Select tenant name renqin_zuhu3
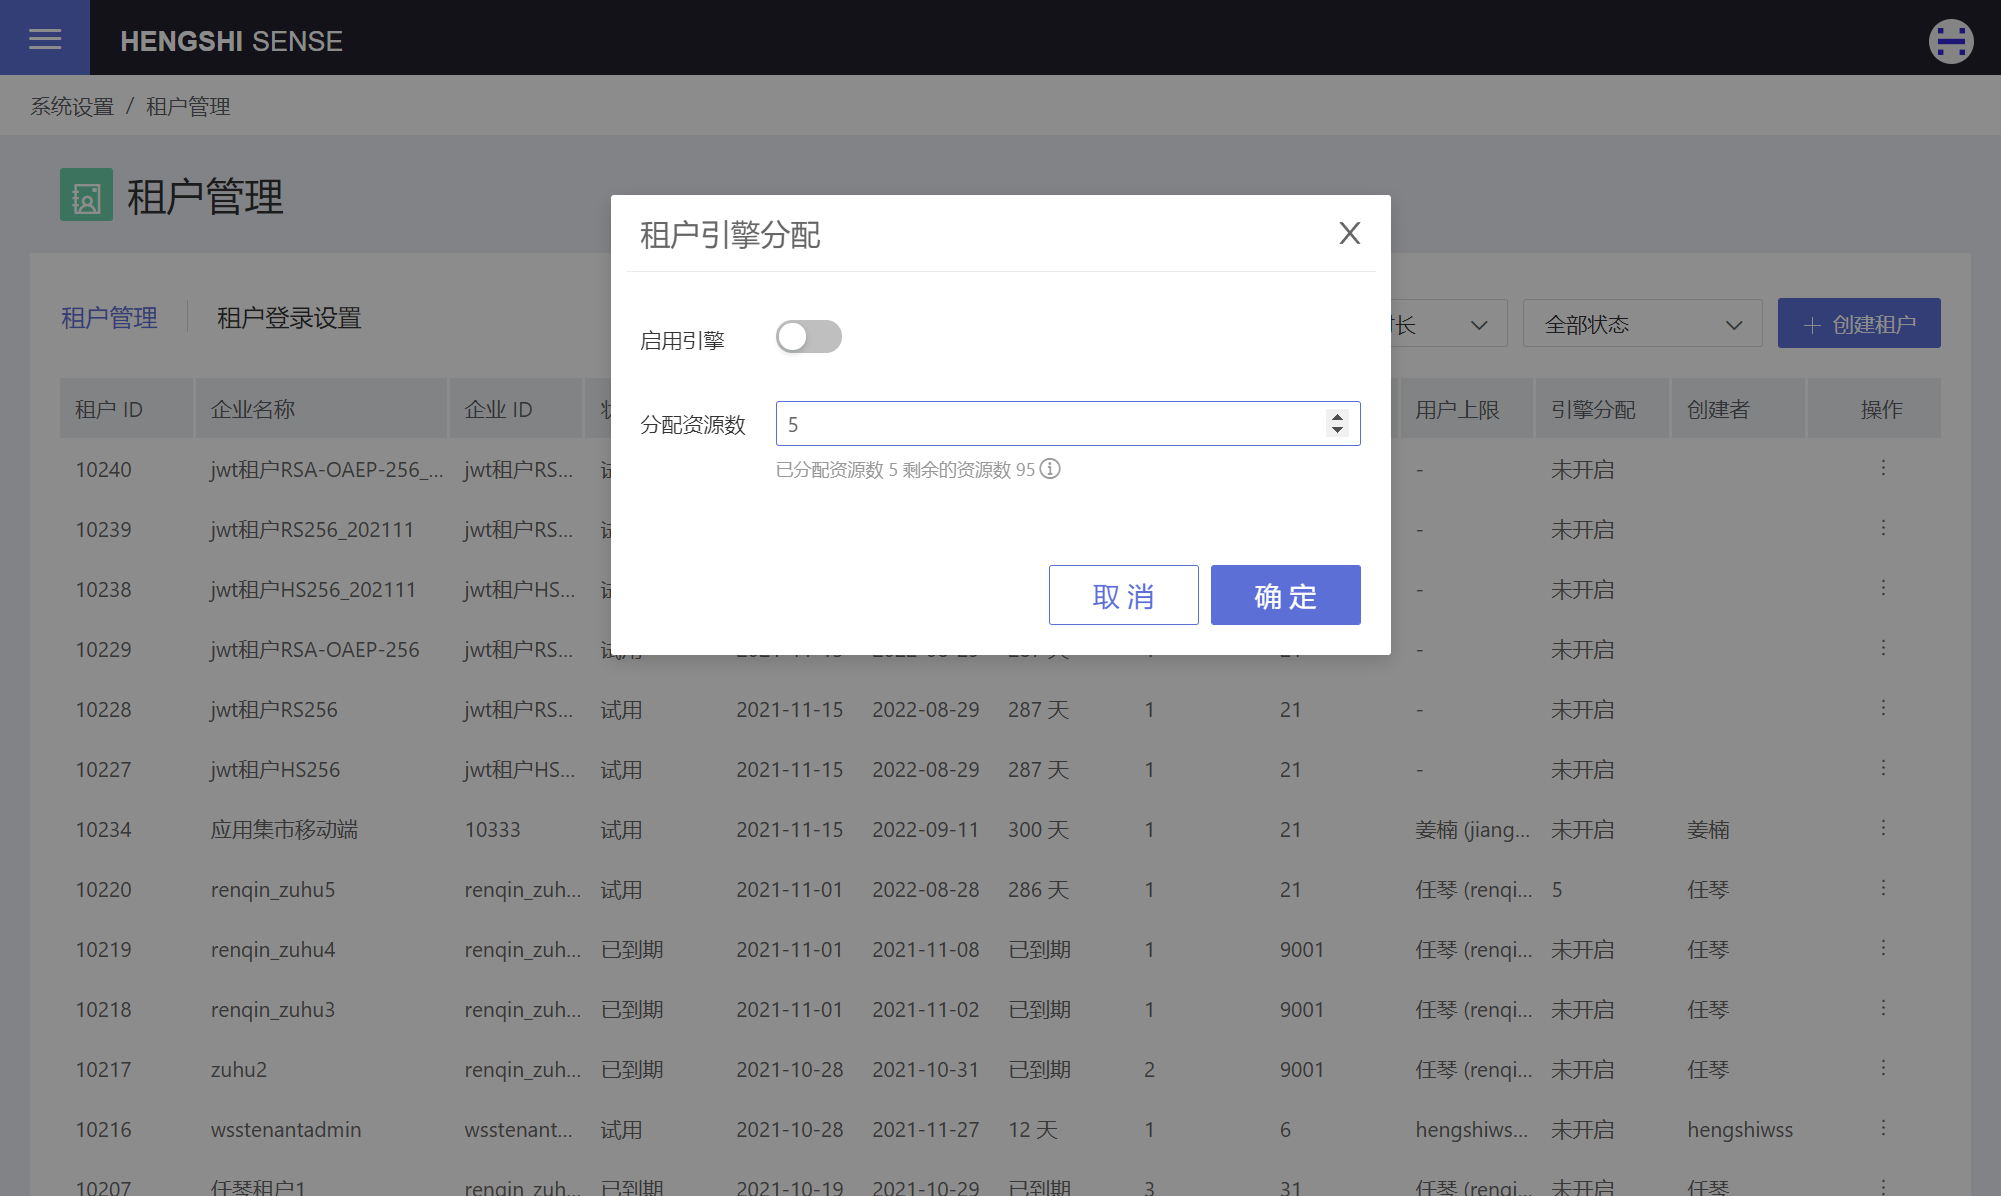 point(273,1009)
